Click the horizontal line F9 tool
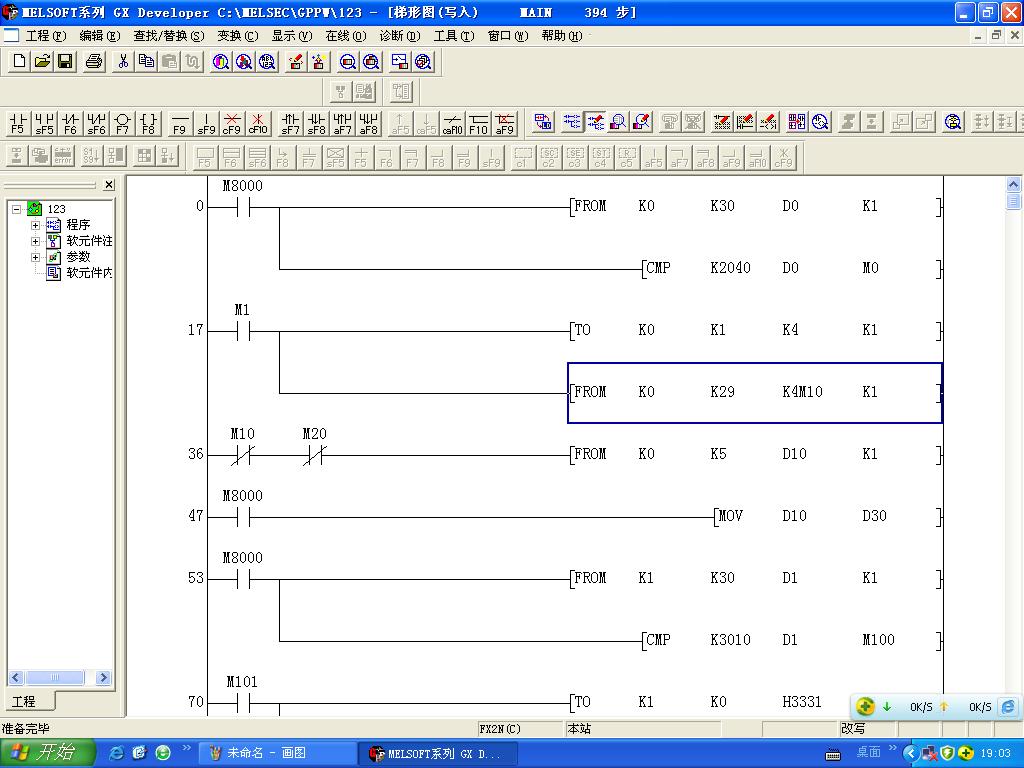Image resolution: width=1024 pixels, height=768 pixels. (x=180, y=123)
